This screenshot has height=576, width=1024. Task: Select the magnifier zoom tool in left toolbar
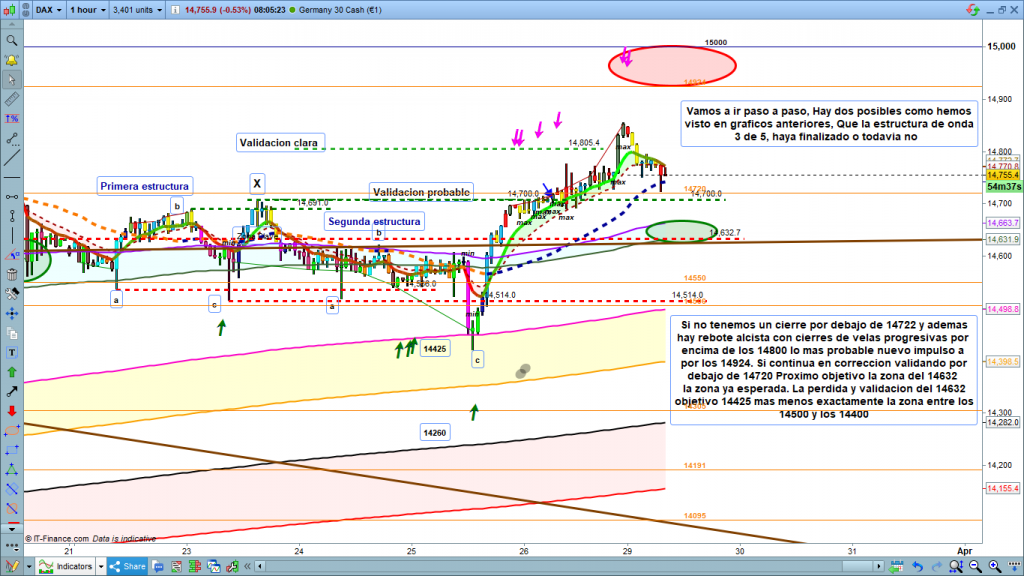click(11, 41)
